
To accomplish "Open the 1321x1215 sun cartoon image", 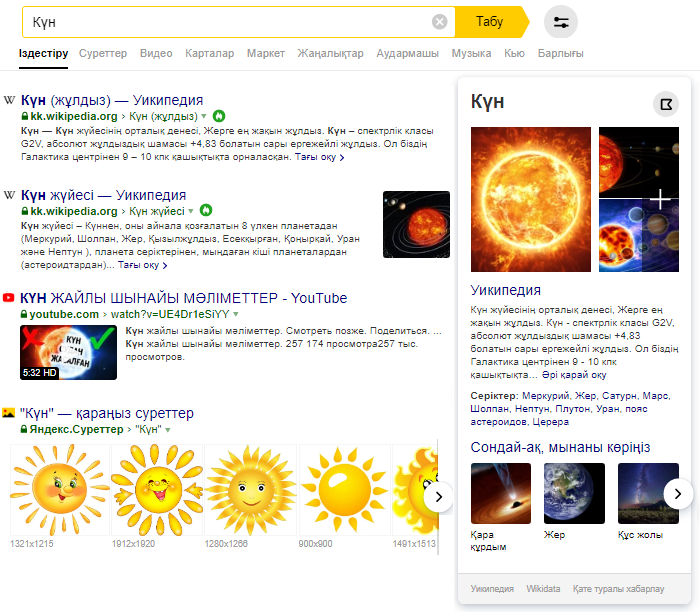I will point(59,490).
